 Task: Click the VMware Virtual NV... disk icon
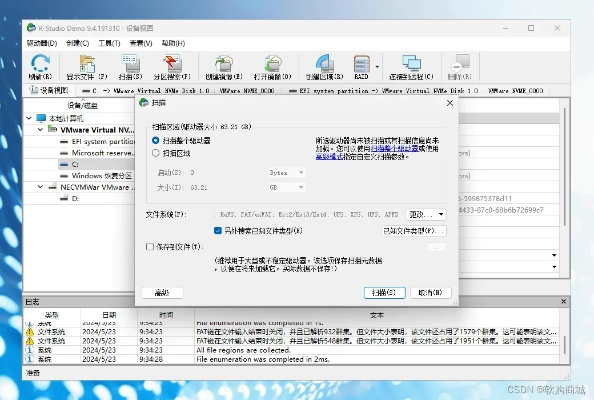52,129
